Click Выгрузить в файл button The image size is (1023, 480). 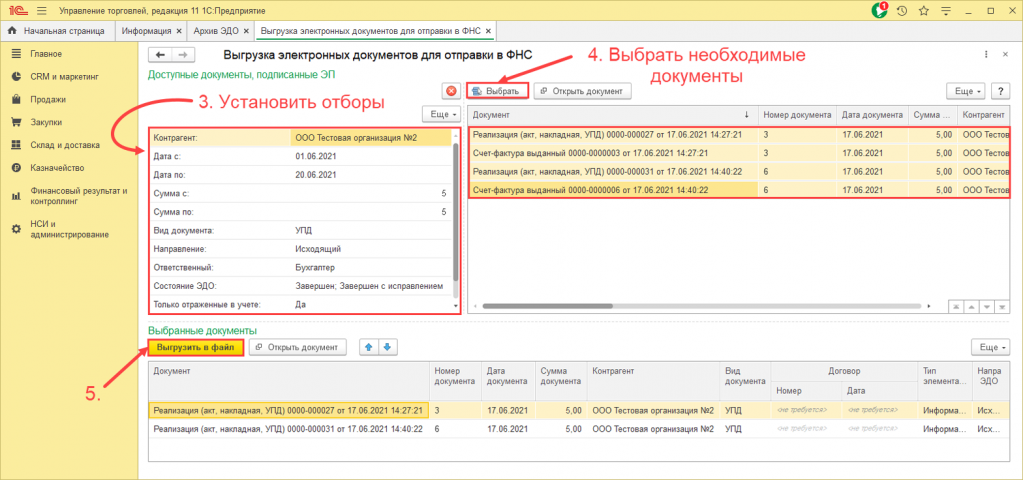pos(196,348)
